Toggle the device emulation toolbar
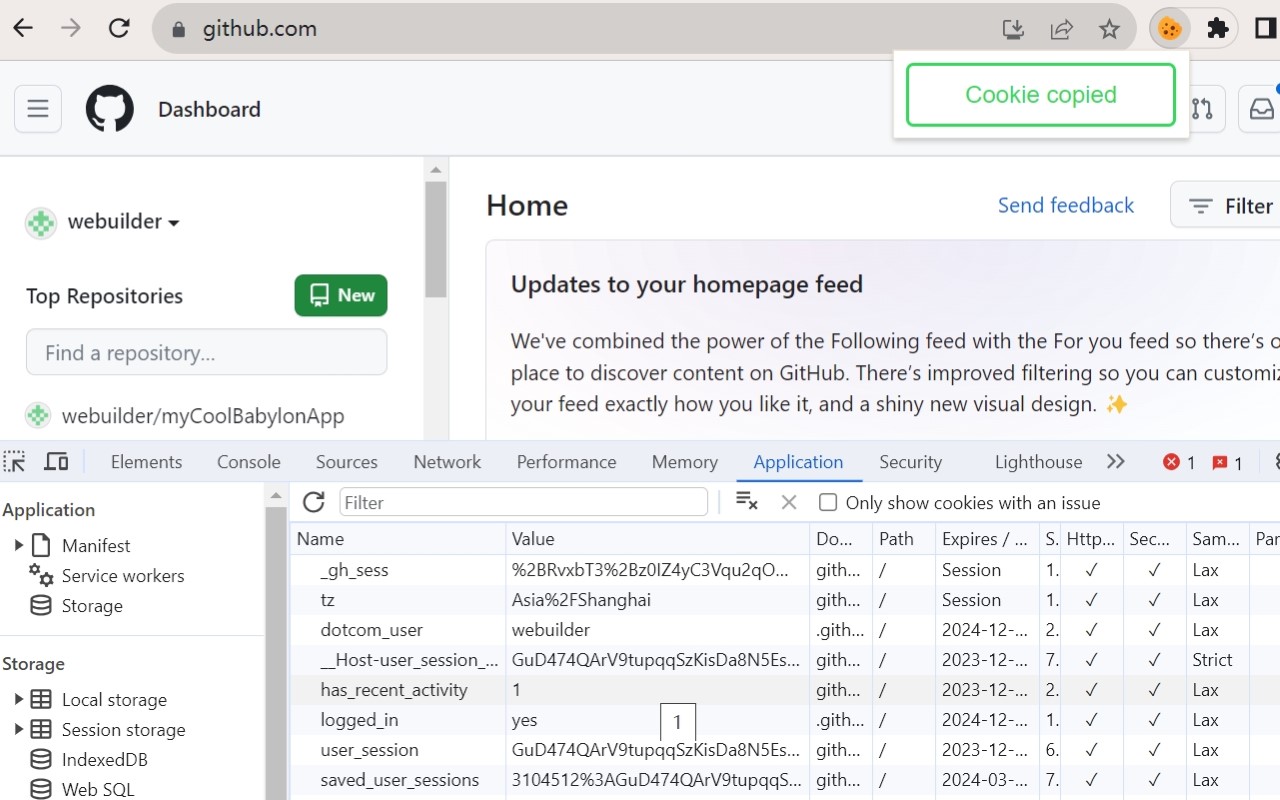Viewport: 1280px width, 800px height. [x=56, y=461]
